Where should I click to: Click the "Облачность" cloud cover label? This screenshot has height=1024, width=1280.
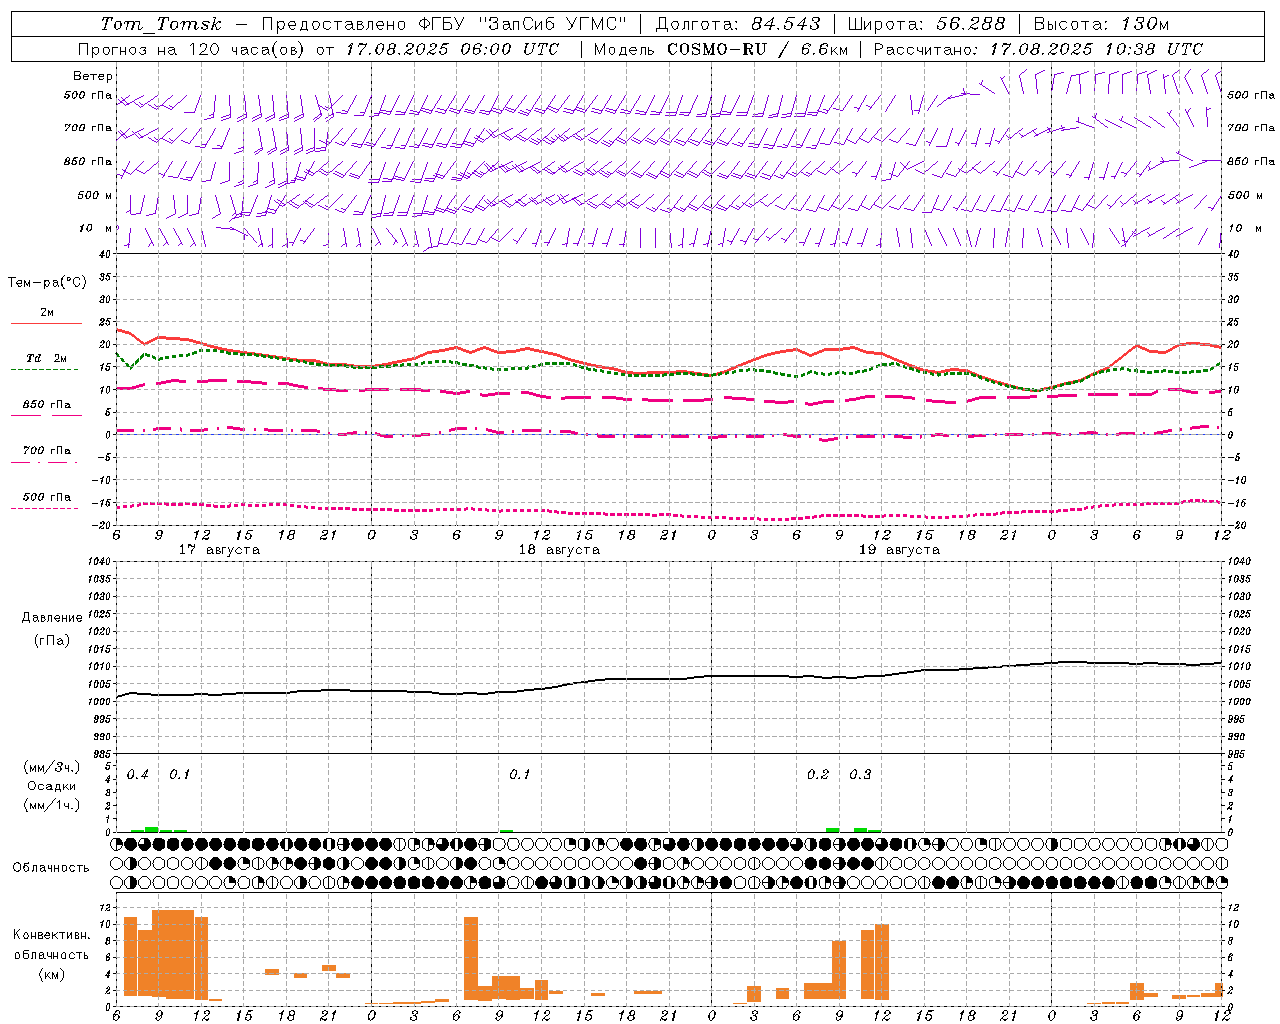click(x=51, y=868)
